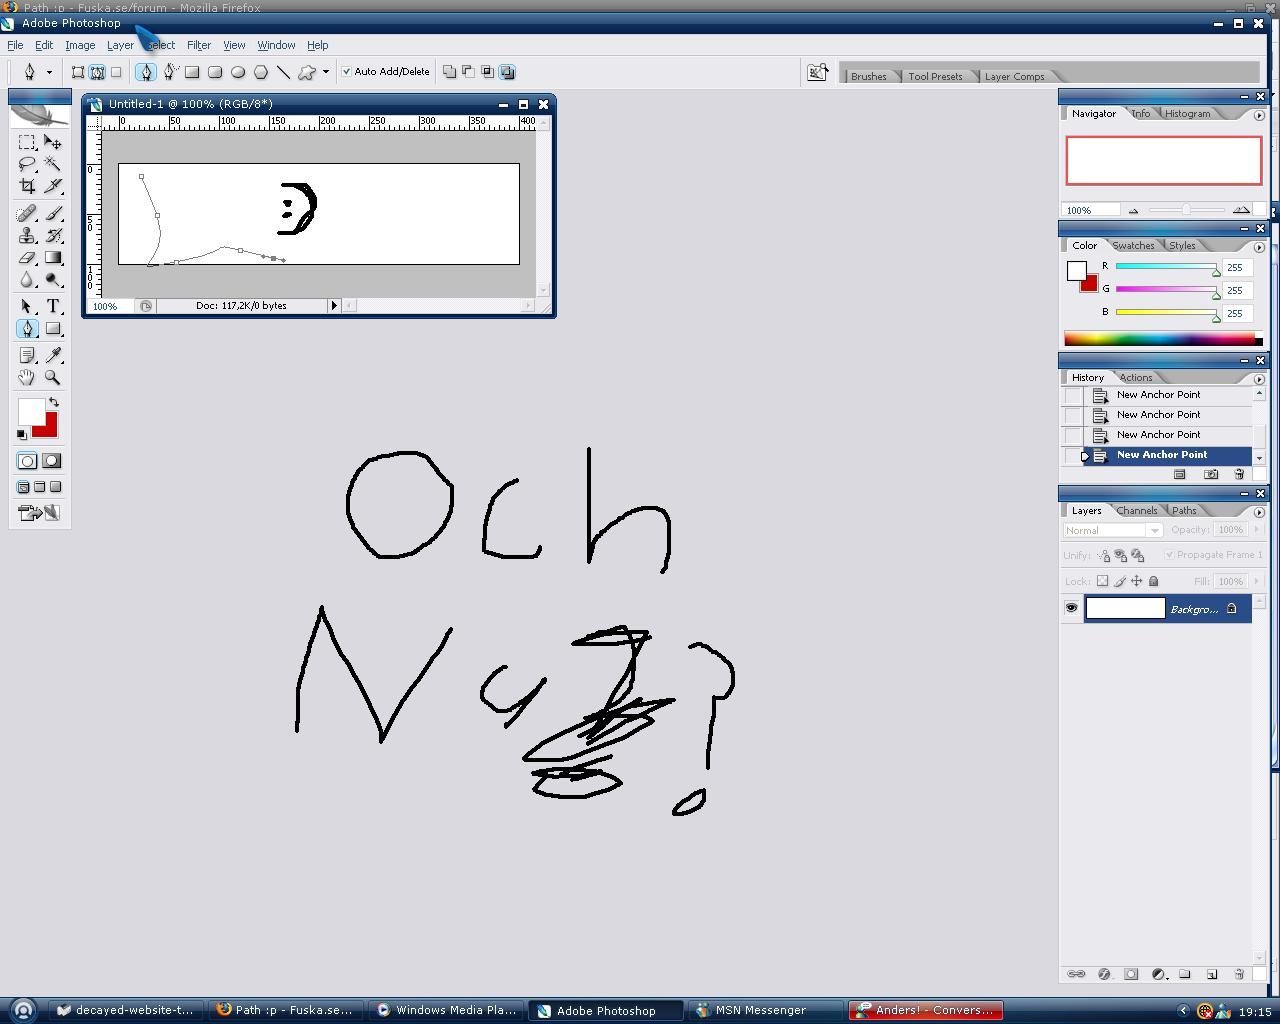Viewport: 1280px width, 1024px height.
Task: Click the zoom percentage field in Navigator
Action: pyautogui.click(x=1090, y=210)
